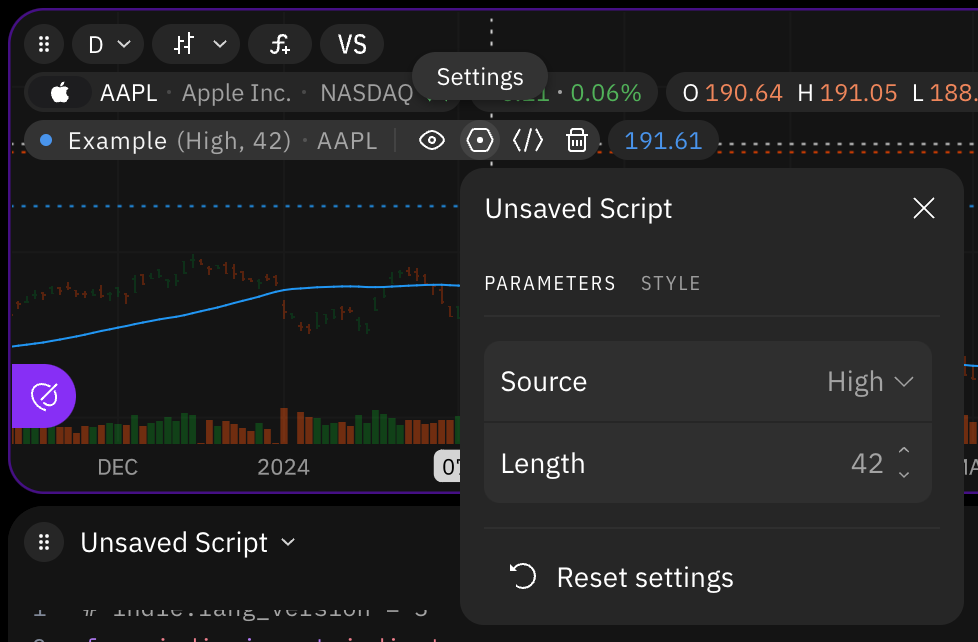Click the VS compare button
978x642 pixels.
(x=352, y=44)
